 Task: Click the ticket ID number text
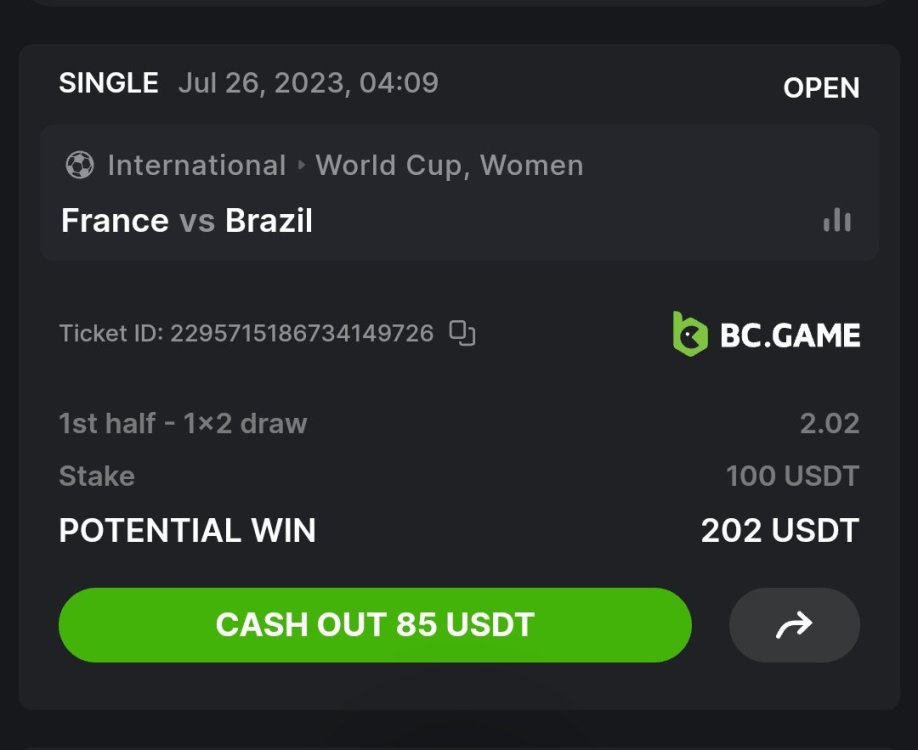302,333
